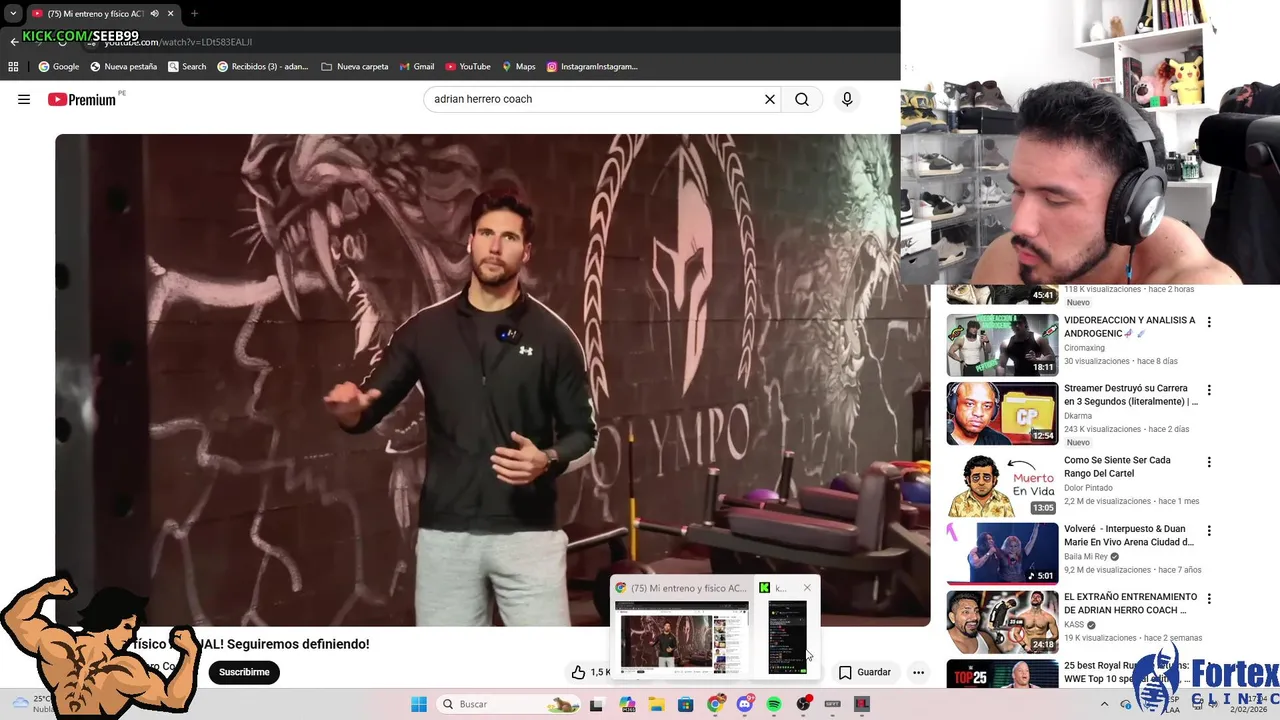Open the YouTube bookmark
The width and height of the screenshot is (1280, 720).
click(x=468, y=67)
